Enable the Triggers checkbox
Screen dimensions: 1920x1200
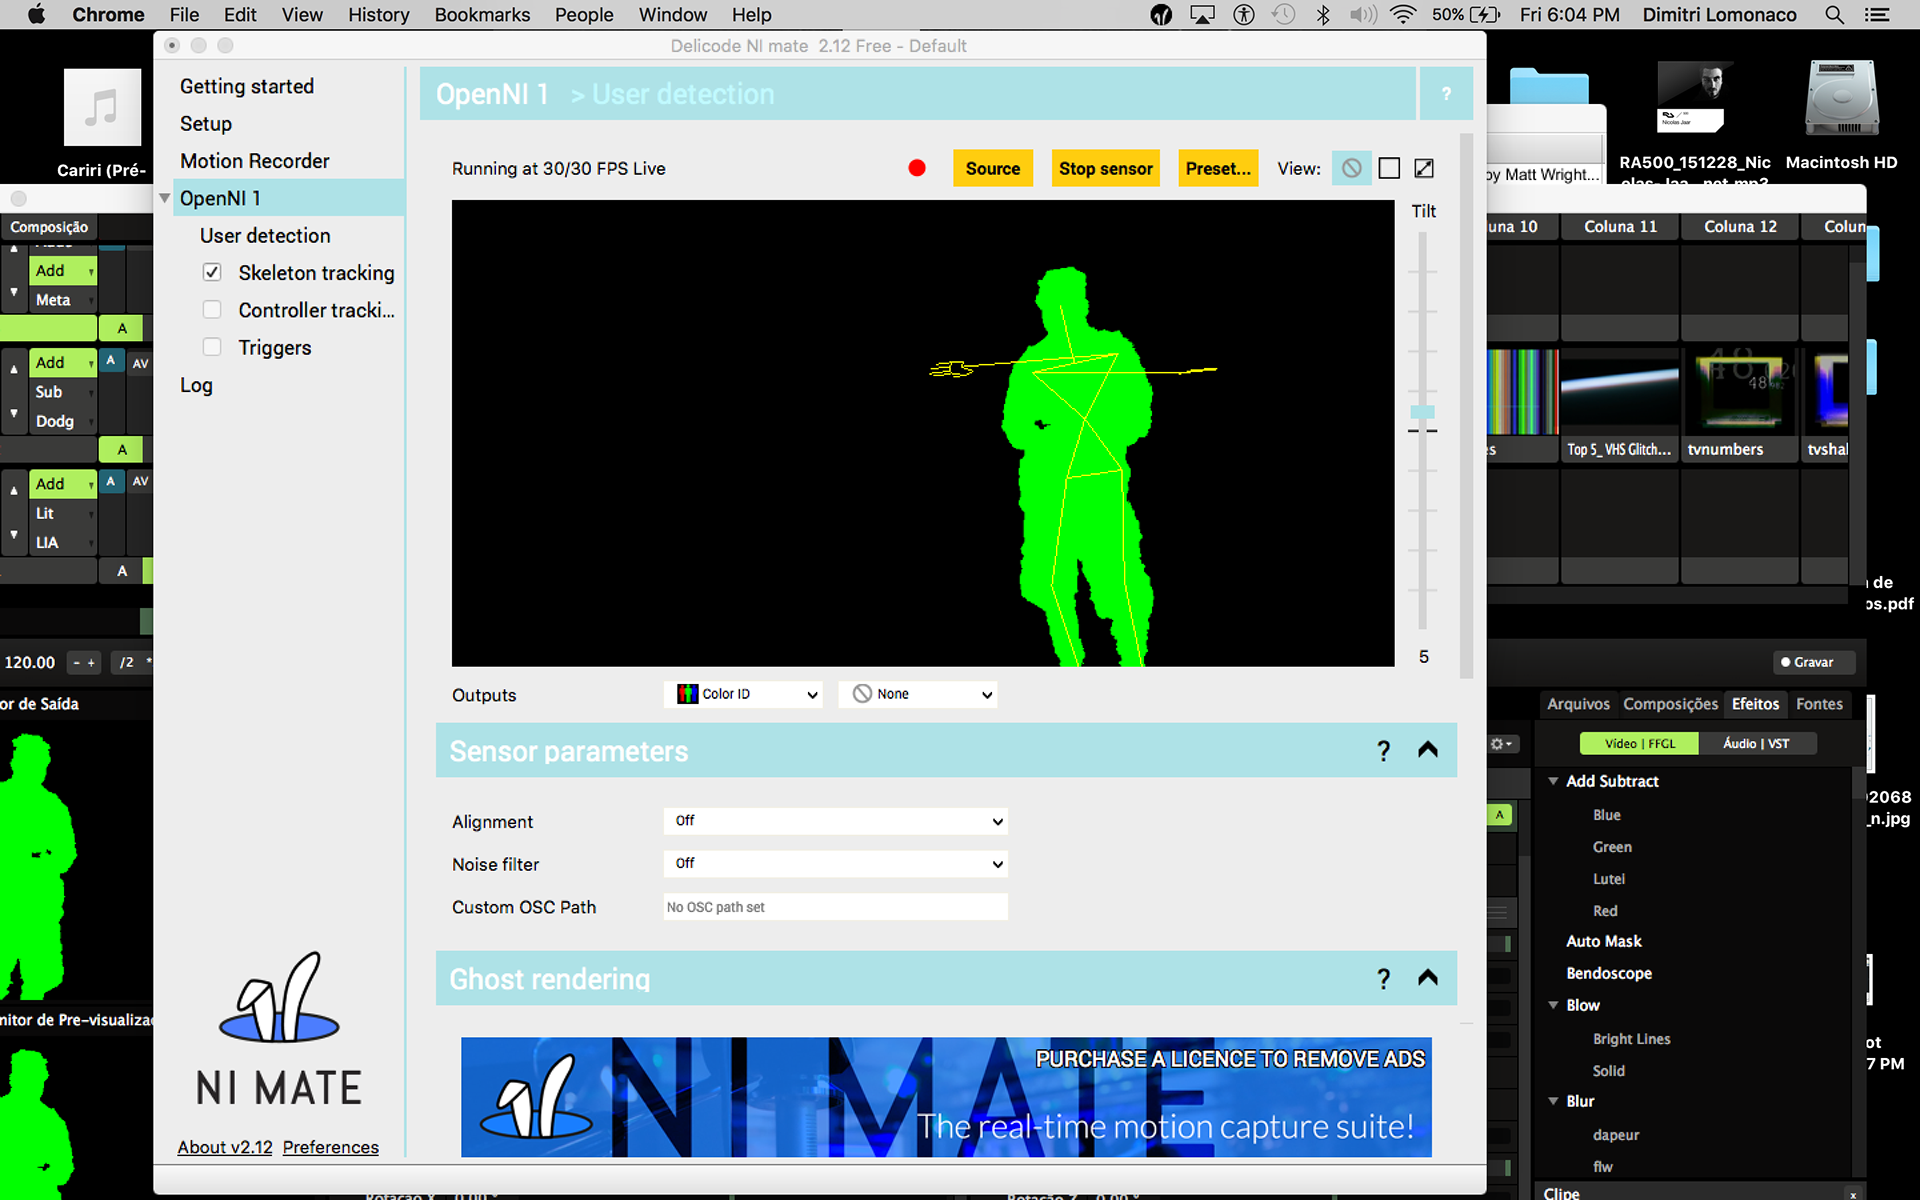tap(212, 347)
